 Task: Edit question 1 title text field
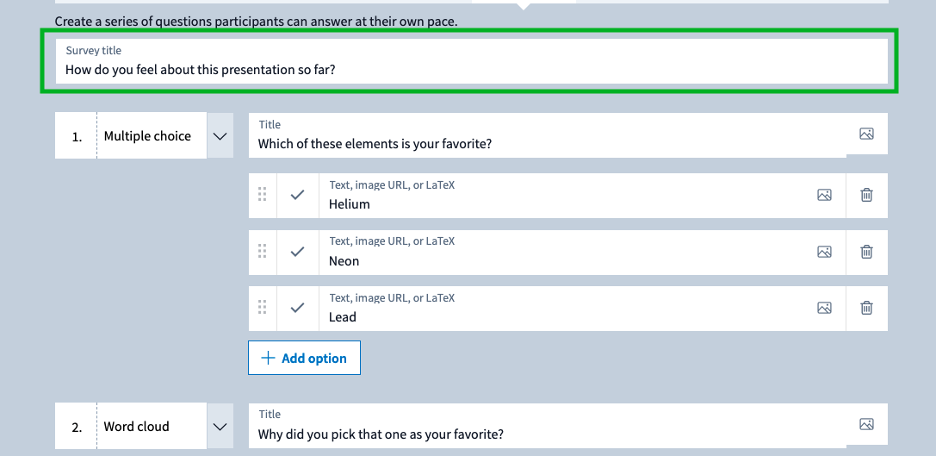[547, 135]
